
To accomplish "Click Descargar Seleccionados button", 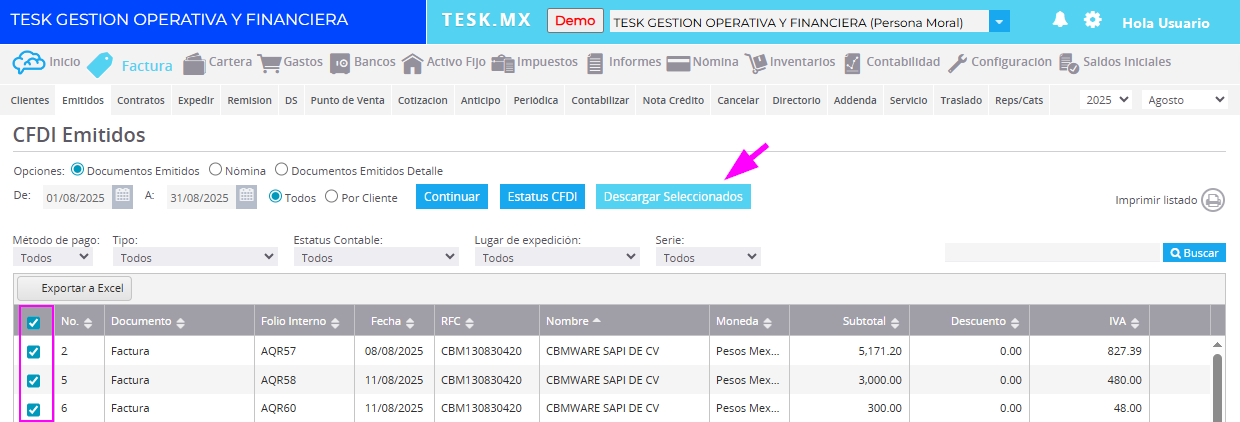I will [x=673, y=196].
